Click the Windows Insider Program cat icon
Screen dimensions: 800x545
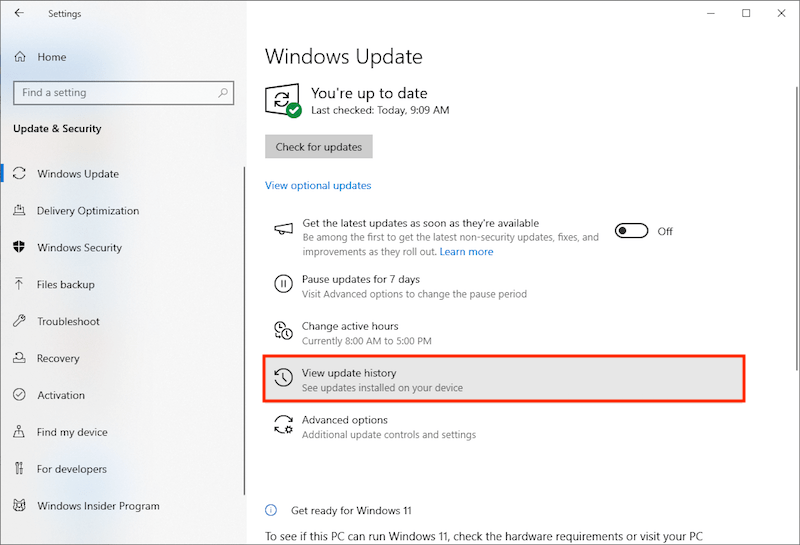coord(19,505)
